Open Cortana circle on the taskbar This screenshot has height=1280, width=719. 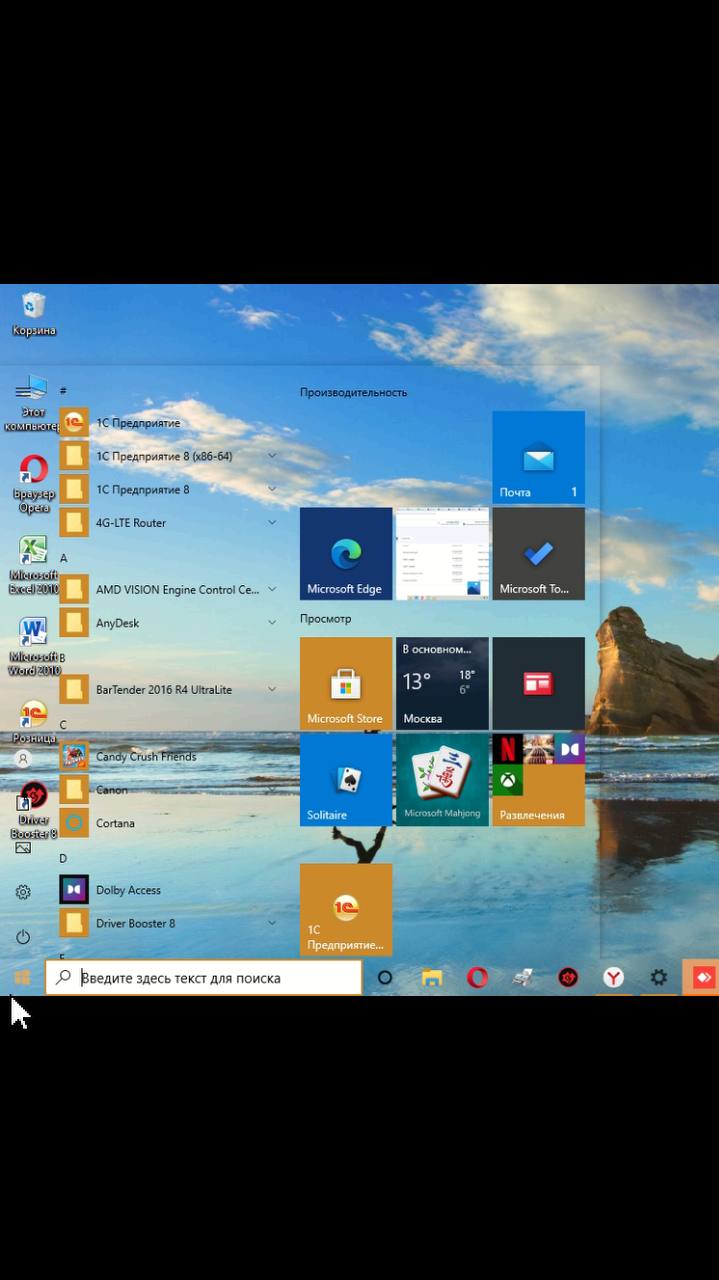pyautogui.click(x=385, y=978)
